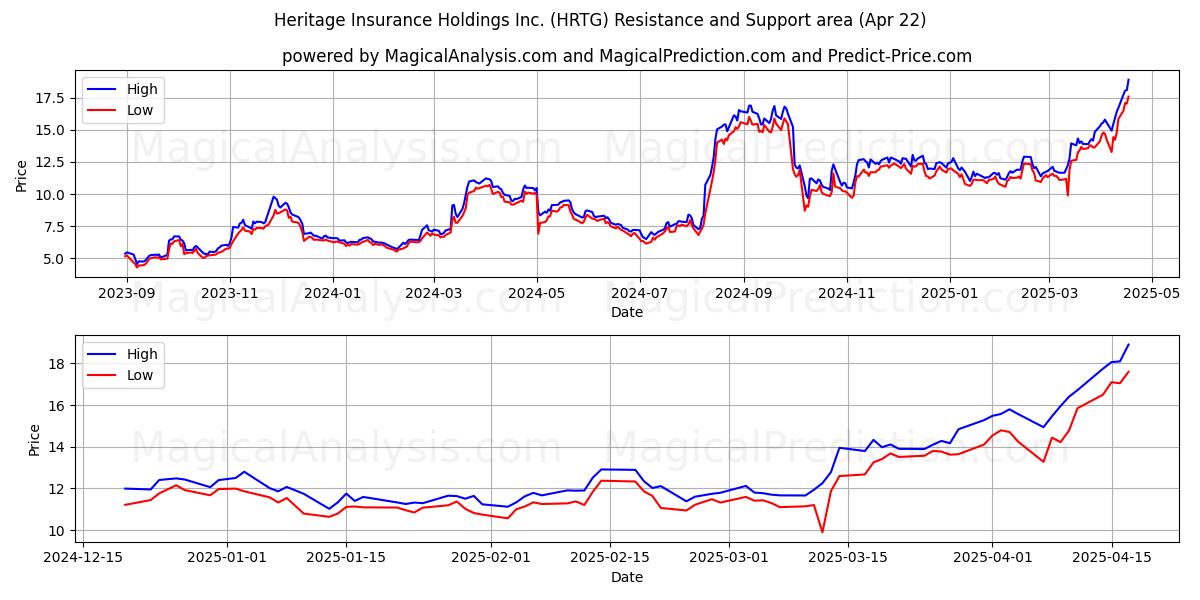Click the '2025-04-15' x-axis label
This screenshot has width=1200, height=600.
[x=1111, y=560]
